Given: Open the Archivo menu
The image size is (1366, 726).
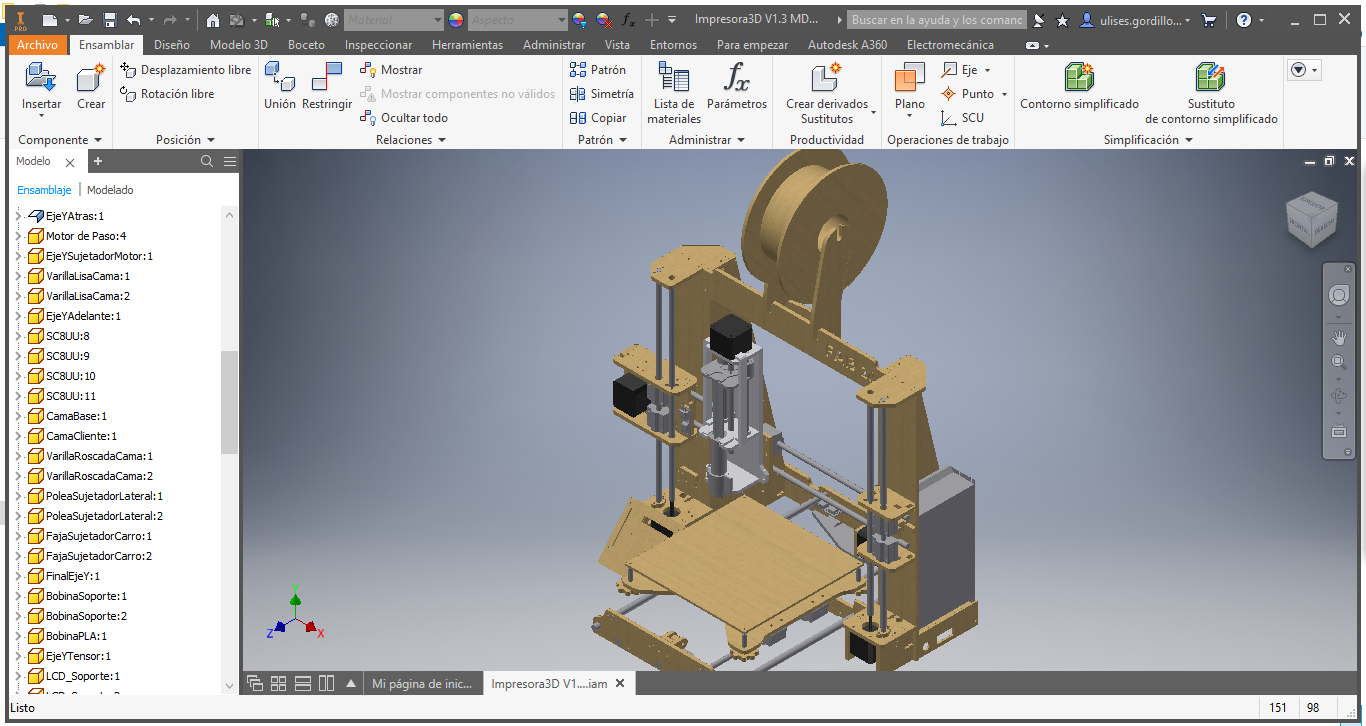Looking at the screenshot, I should 38,45.
